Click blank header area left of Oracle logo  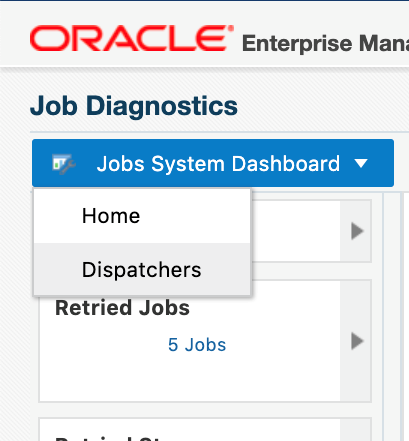[15, 37]
